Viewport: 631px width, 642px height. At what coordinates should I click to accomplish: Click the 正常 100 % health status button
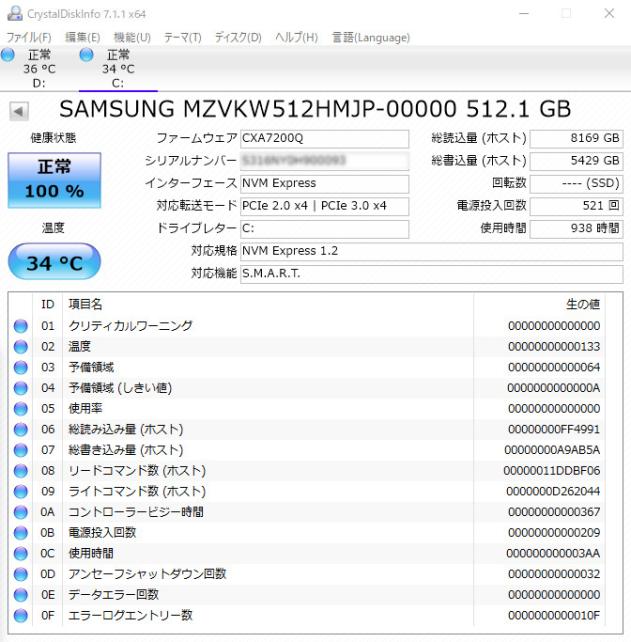[54, 180]
